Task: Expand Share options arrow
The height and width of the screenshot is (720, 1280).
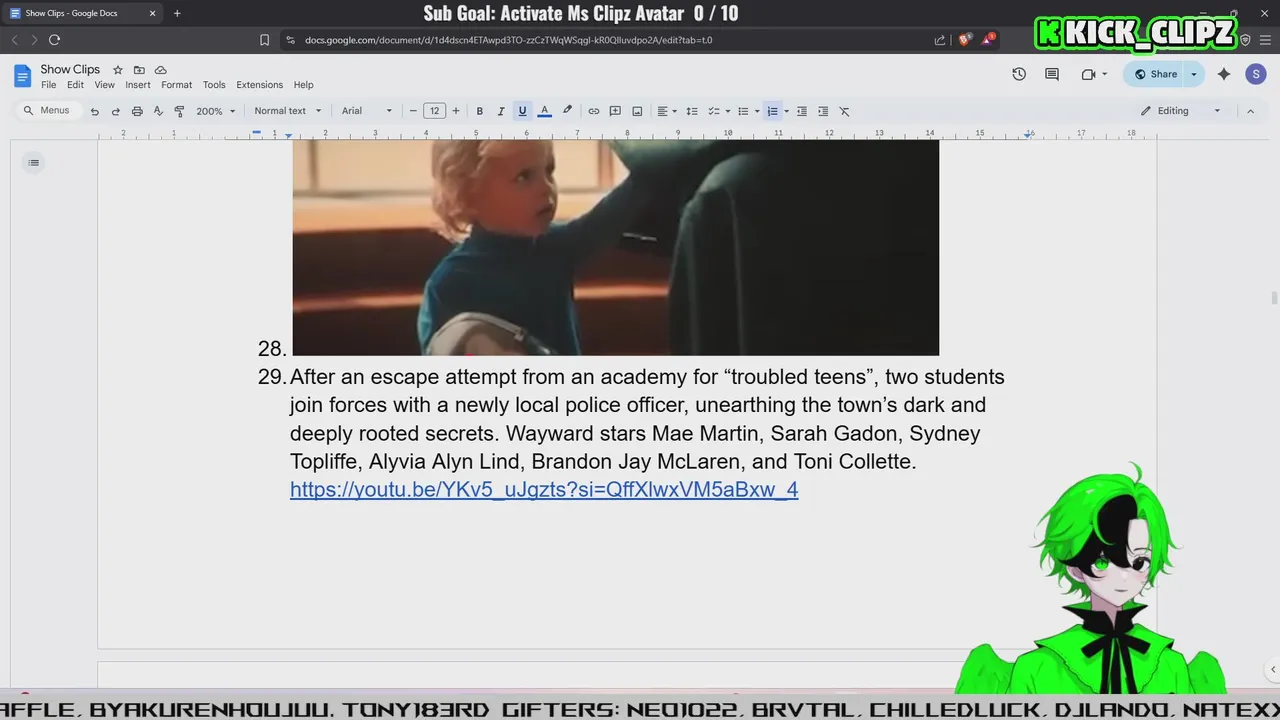Action: pos(1193,74)
